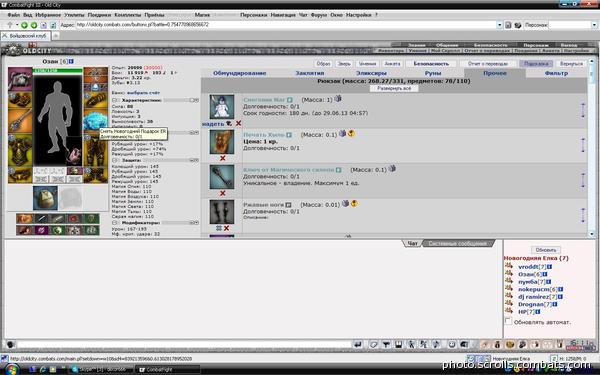600x375 pixels.
Task: Click the chat message input field
Action: coord(184,345)
